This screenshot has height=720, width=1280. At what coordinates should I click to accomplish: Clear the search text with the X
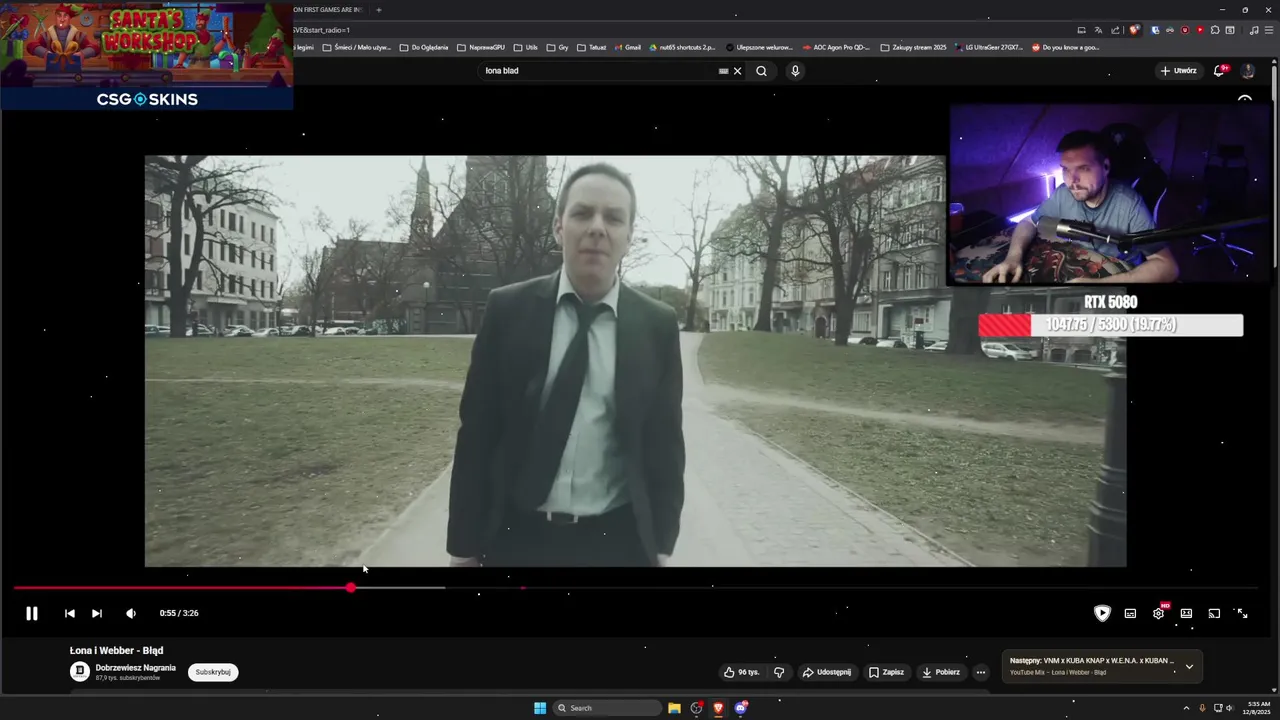737,71
